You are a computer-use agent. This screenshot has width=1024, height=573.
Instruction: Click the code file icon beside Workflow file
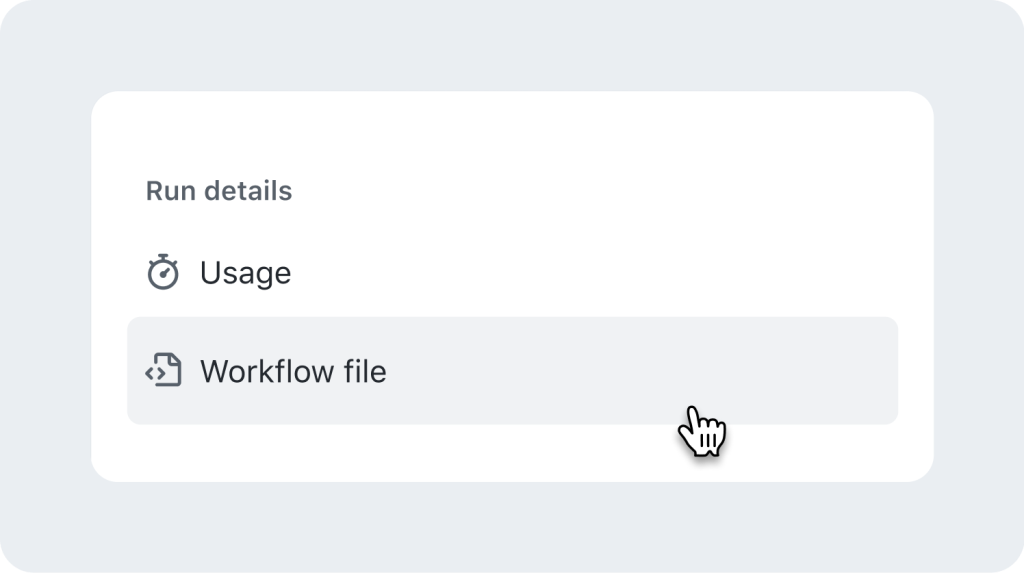(163, 371)
